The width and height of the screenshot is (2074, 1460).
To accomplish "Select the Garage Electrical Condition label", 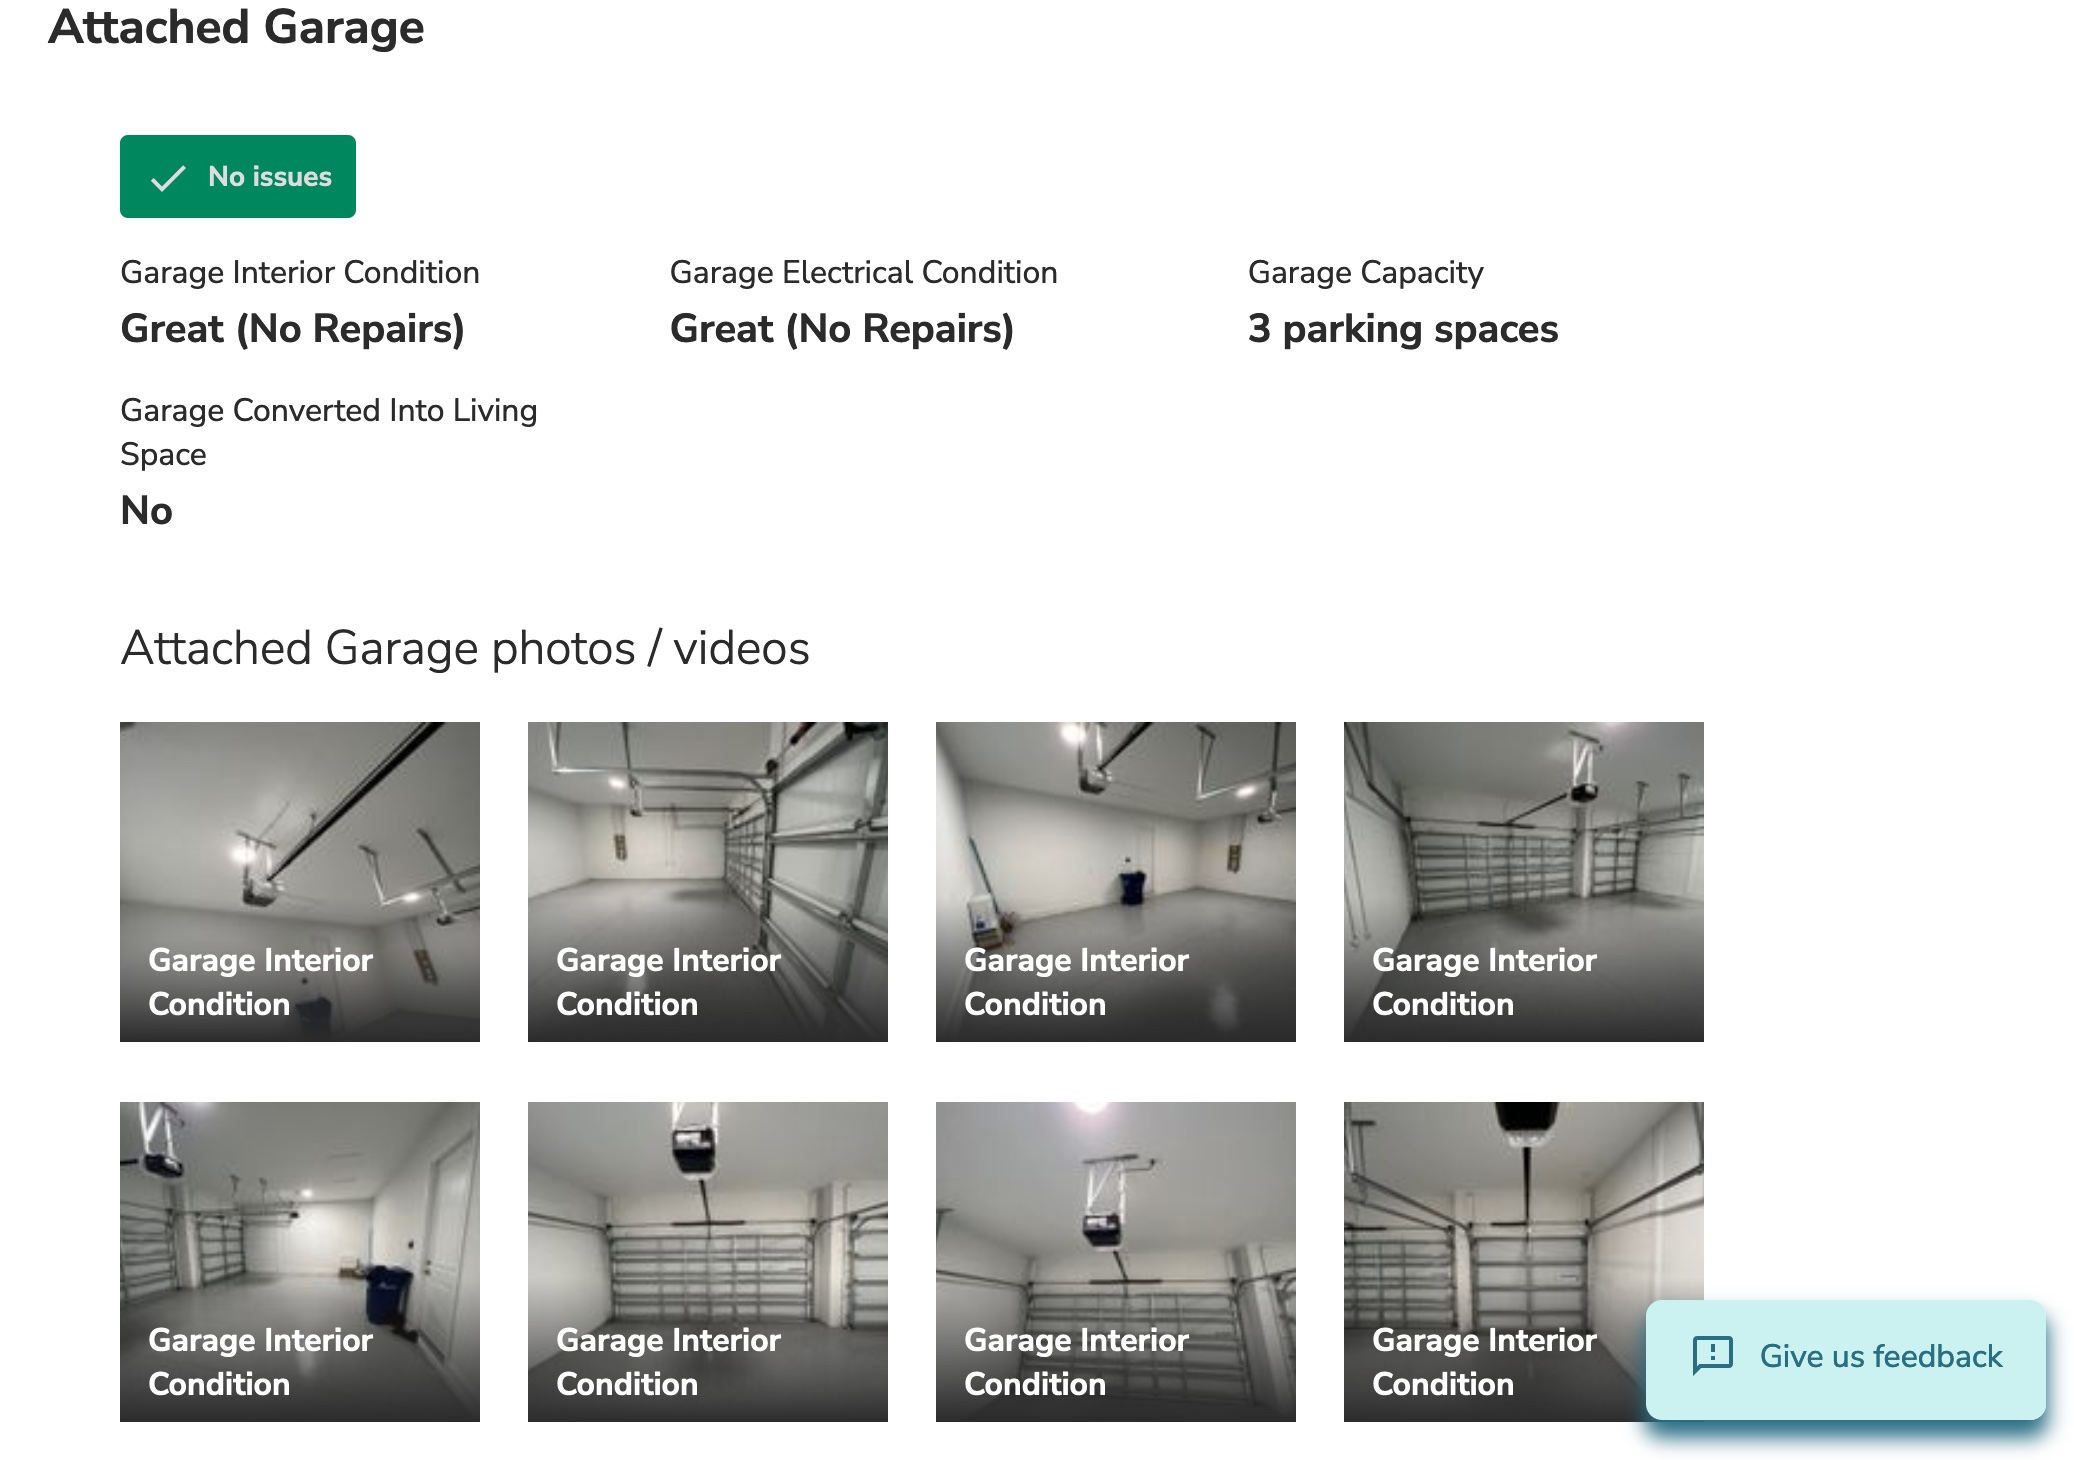I will (863, 272).
